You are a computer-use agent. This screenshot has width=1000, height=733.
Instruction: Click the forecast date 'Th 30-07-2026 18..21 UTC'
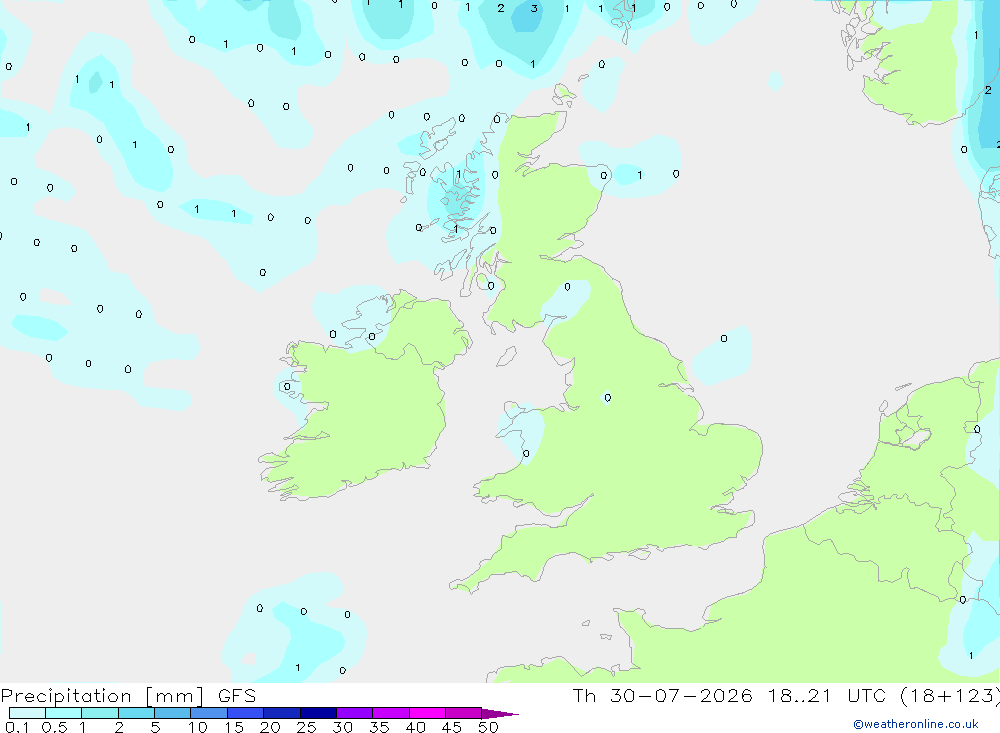[729, 696]
